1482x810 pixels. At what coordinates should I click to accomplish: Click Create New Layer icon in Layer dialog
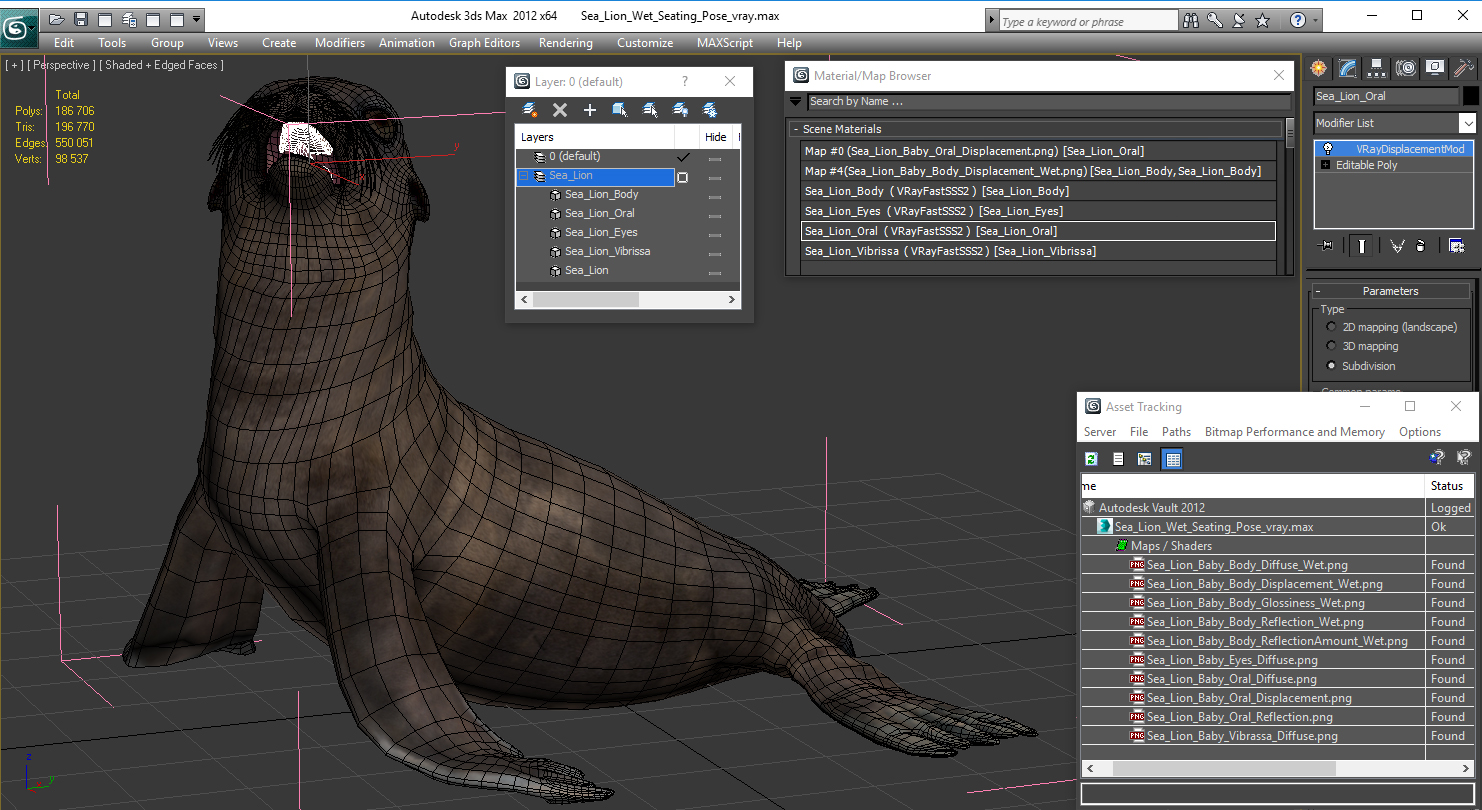530,110
